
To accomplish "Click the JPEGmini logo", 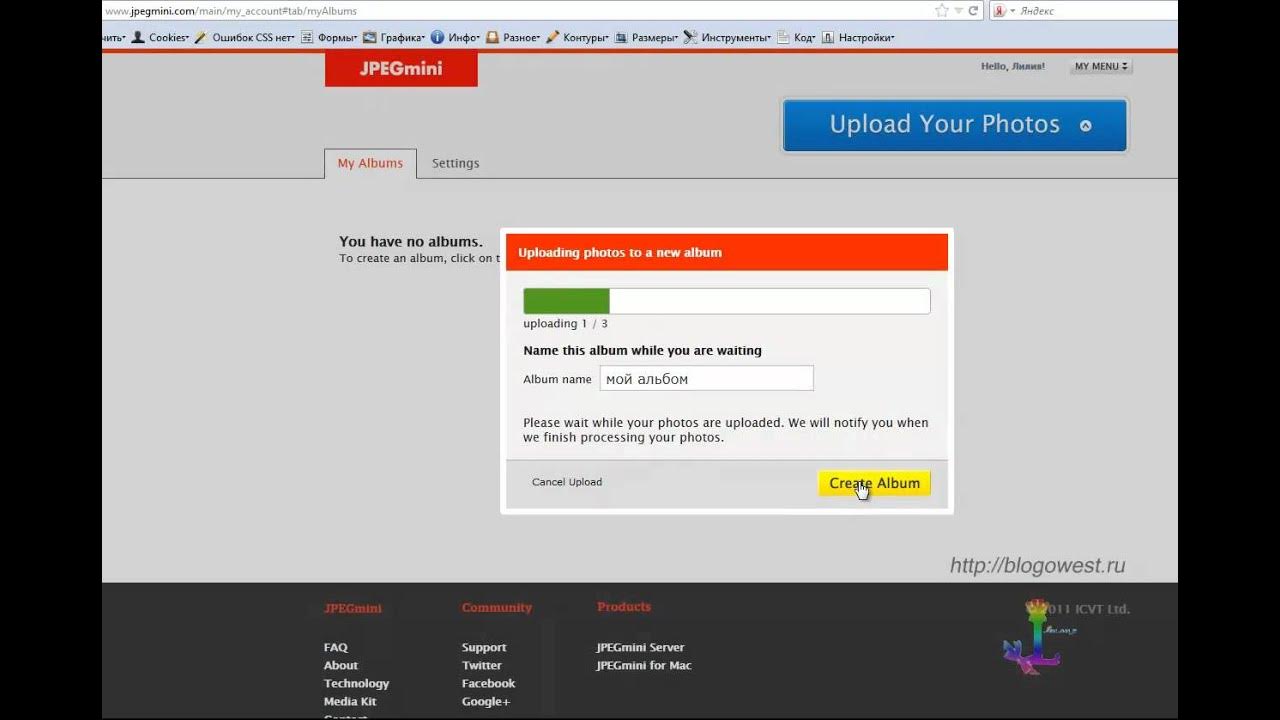I will coord(401,69).
